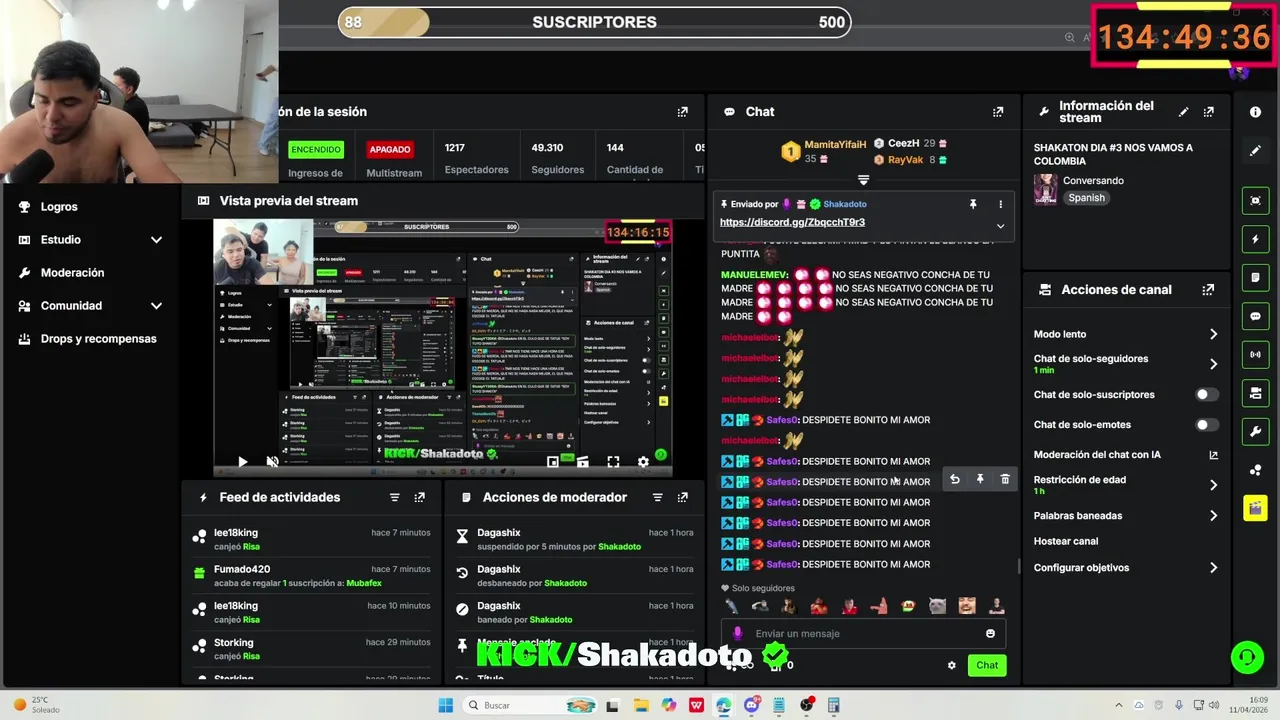This screenshot has height=720, width=1280.
Task: Open Mubafex username in activity feed
Action: [364, 583]
